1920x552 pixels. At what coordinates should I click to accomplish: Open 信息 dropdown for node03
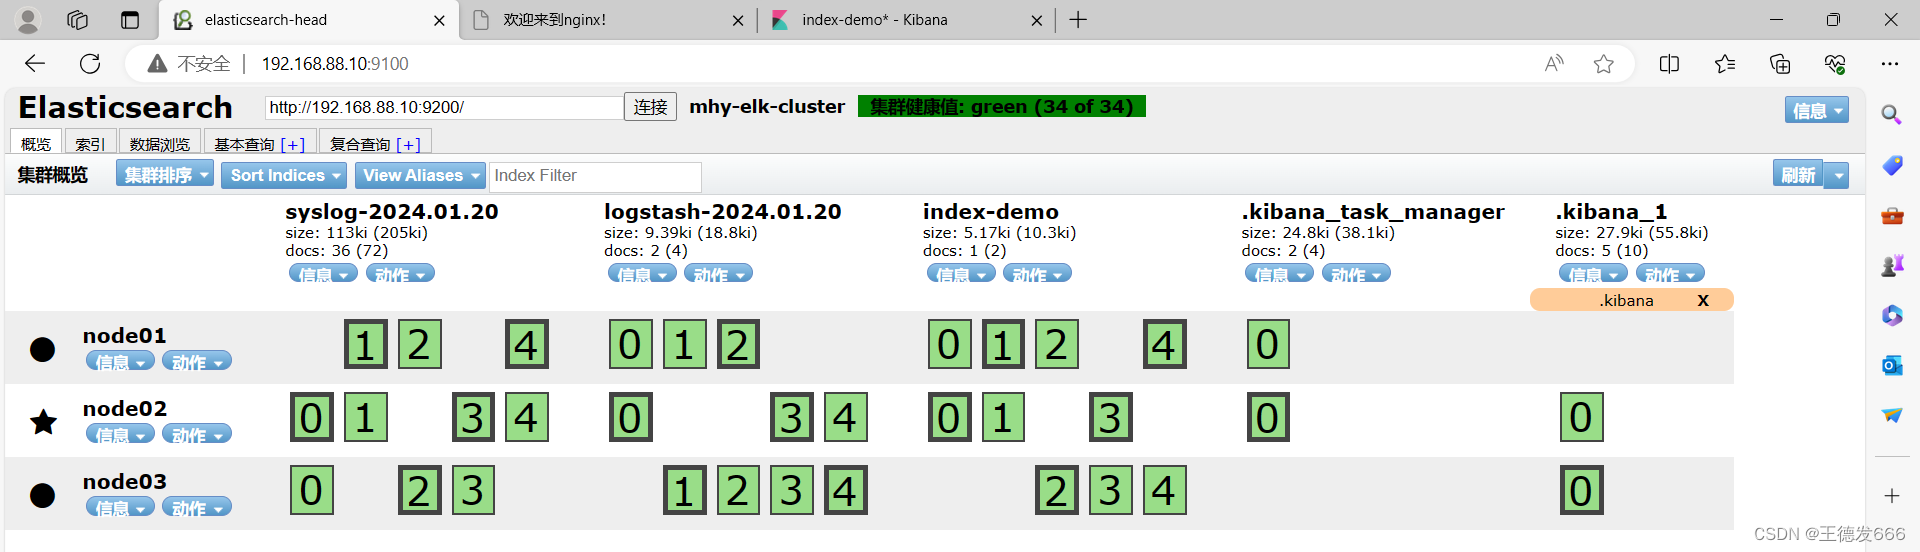tap(120, 507)
